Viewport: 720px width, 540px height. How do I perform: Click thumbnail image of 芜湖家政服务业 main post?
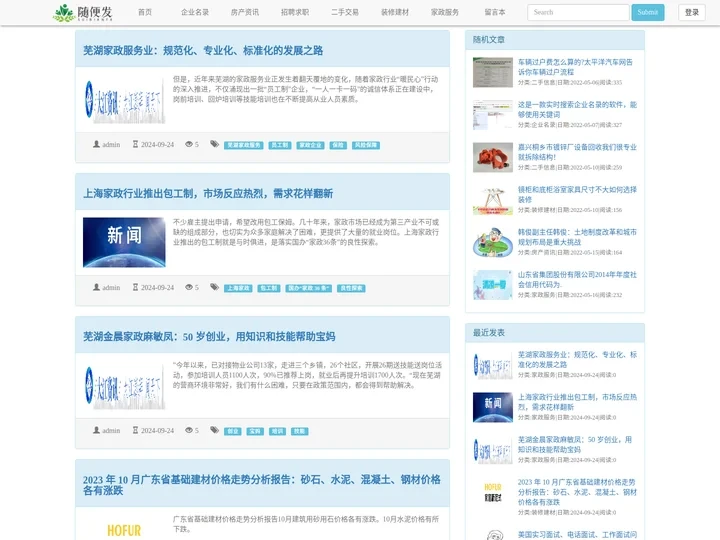coord(124,100)
